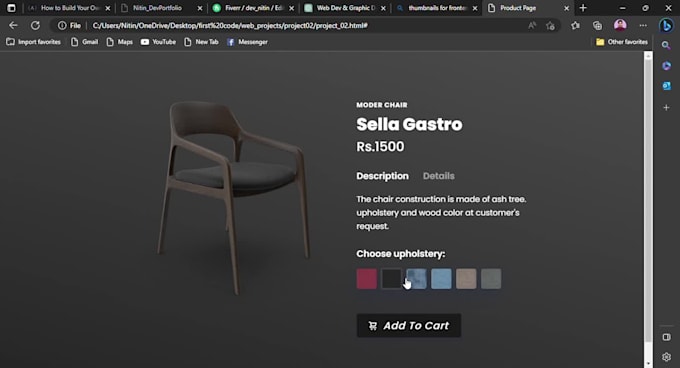Click the sidebar search magnifier icon
The image size is (680, 368).
tap(666, 45)
